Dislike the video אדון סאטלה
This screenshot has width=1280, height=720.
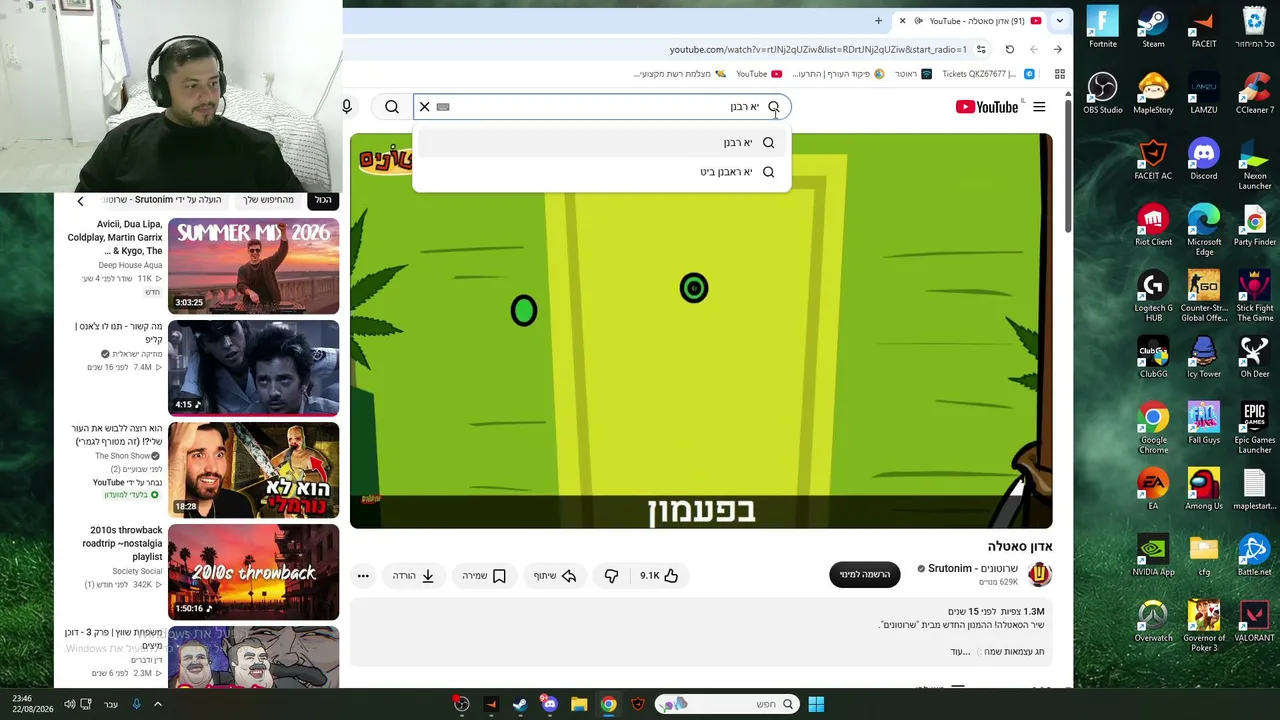(x=611, y=576)
